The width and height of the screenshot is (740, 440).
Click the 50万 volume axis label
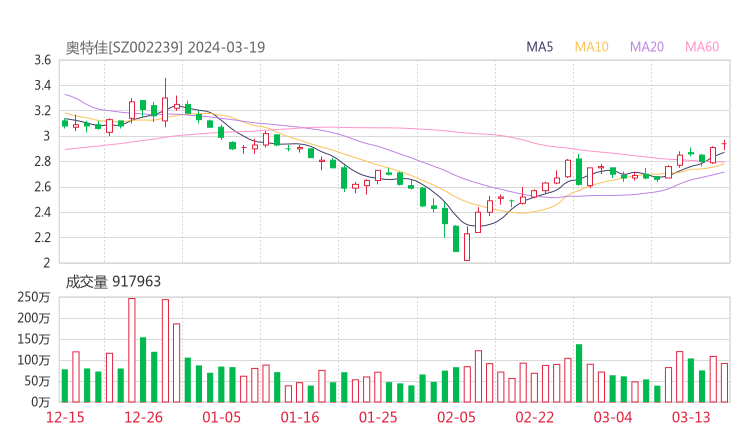[x=37, y=381]
